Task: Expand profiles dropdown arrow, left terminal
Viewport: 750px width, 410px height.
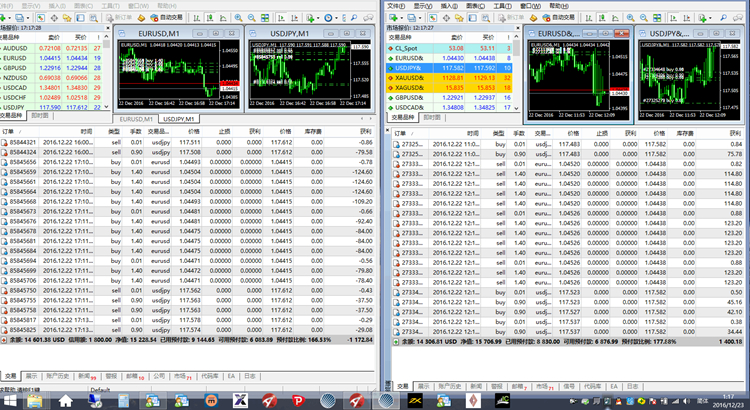Action: (x=28, y=18)
